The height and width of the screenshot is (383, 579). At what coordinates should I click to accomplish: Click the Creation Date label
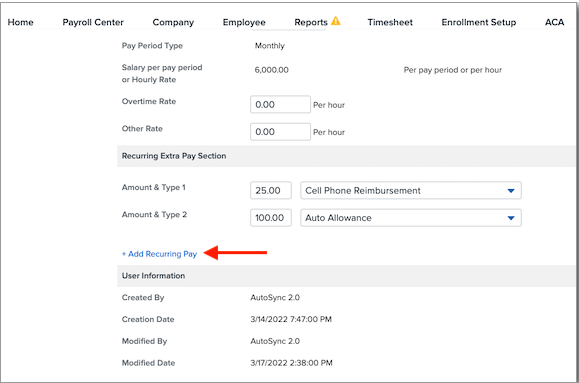pyautogui.click(x=148, y=319)
